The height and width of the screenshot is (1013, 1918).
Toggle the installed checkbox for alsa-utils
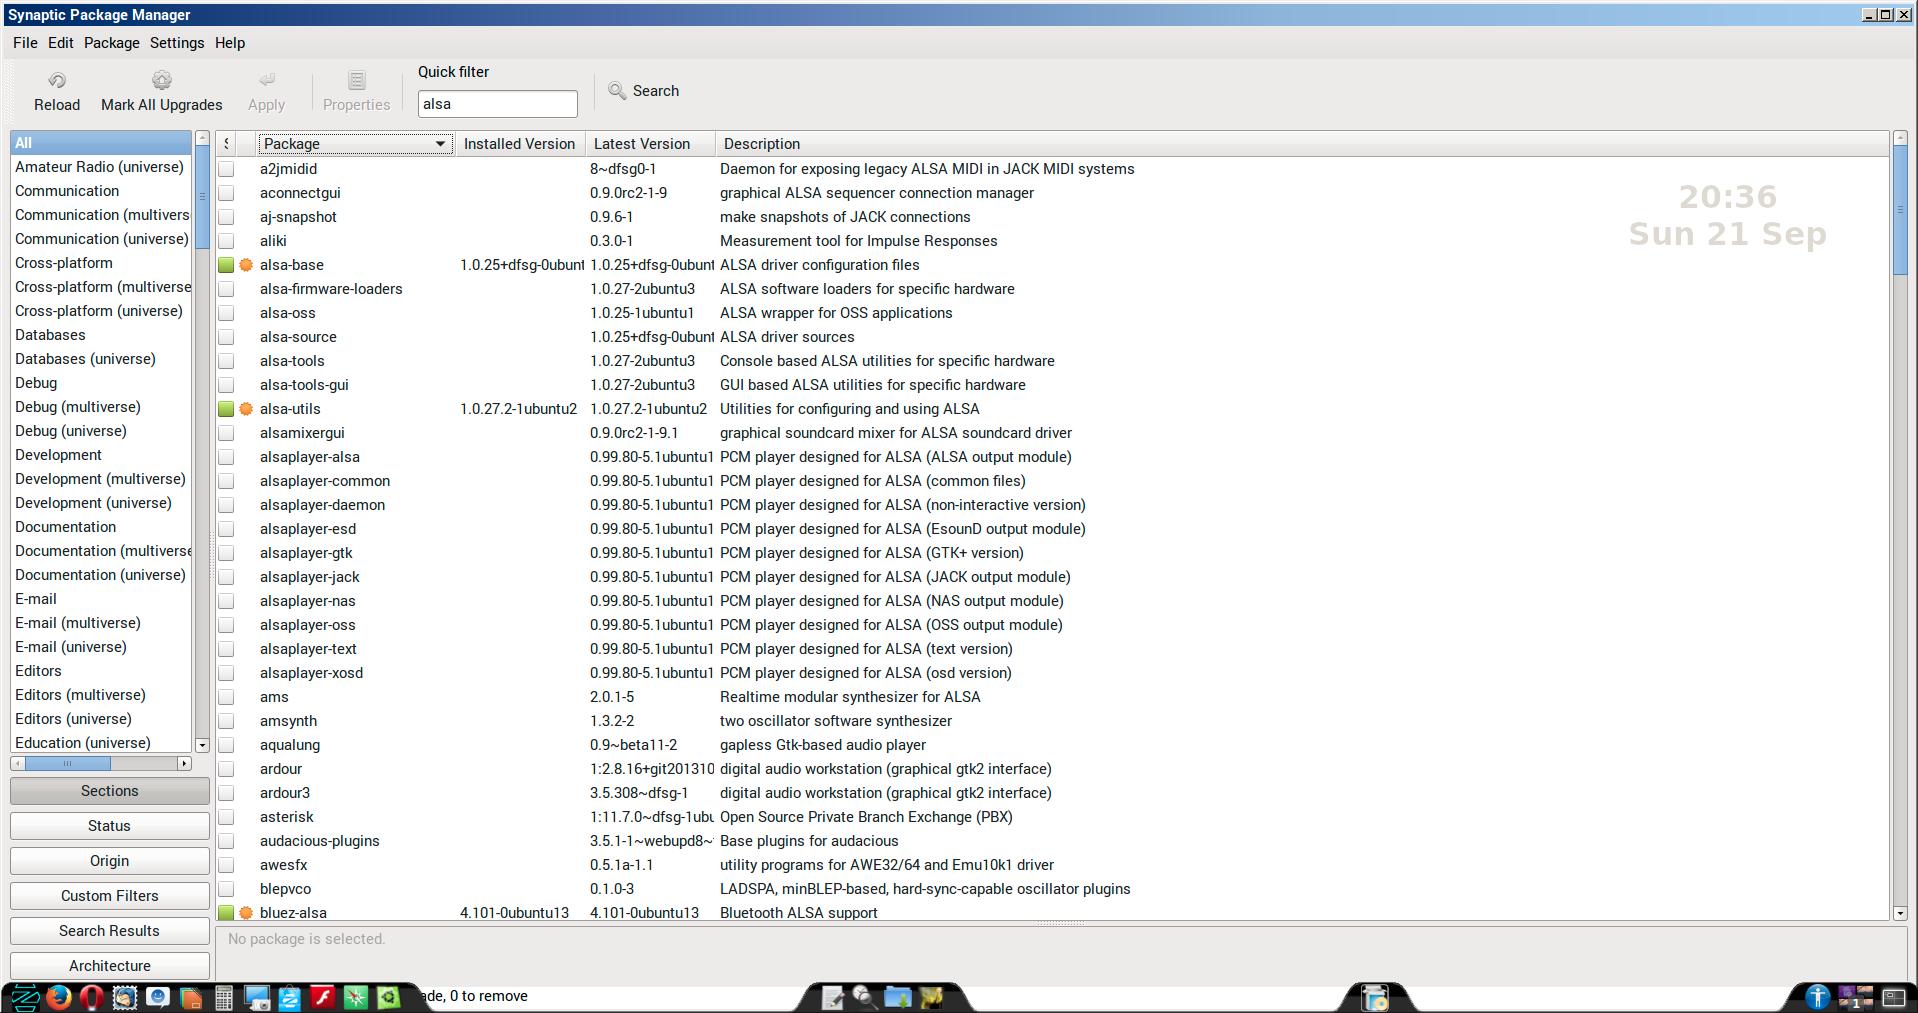click(227, 409)
